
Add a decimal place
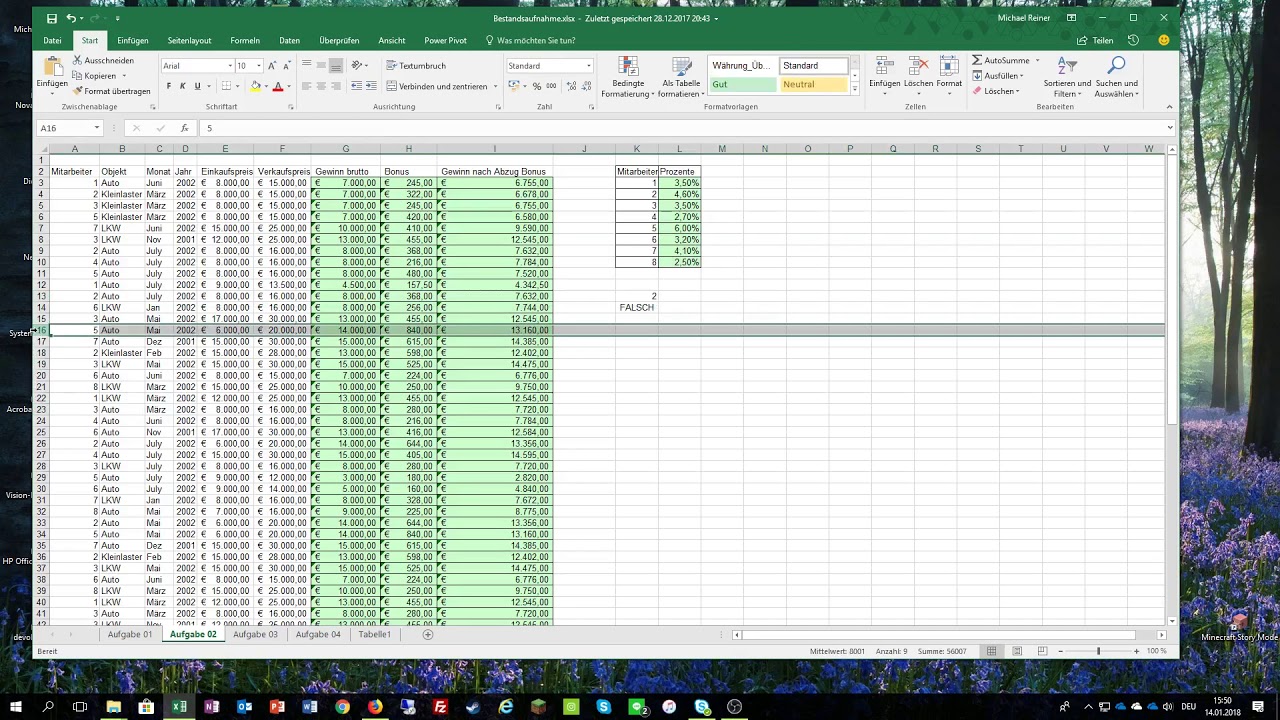(571, 86)
